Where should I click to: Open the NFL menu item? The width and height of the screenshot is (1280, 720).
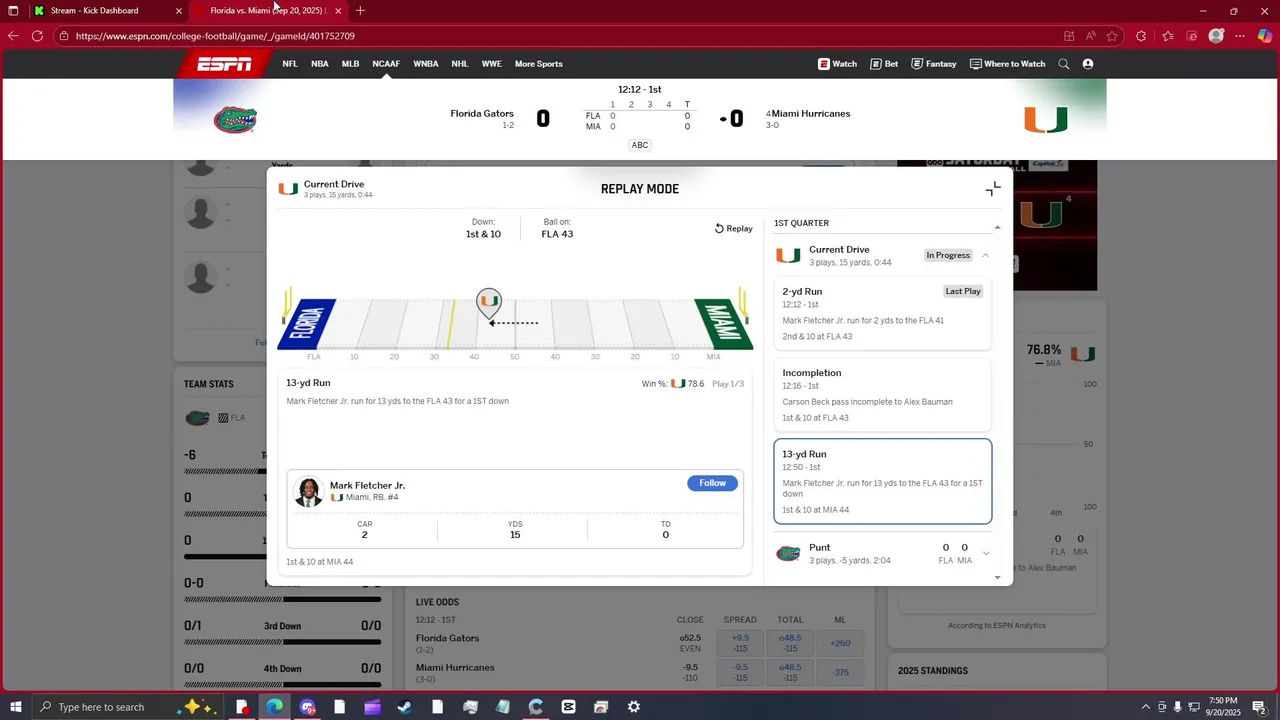pos(290,64)
